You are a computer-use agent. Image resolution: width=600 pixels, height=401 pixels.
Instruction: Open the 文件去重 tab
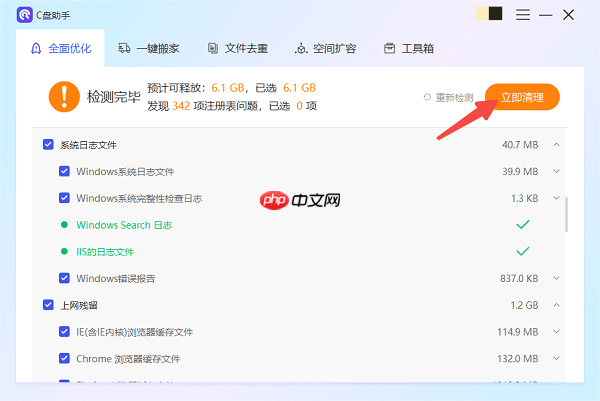click(x=238, y=48)
